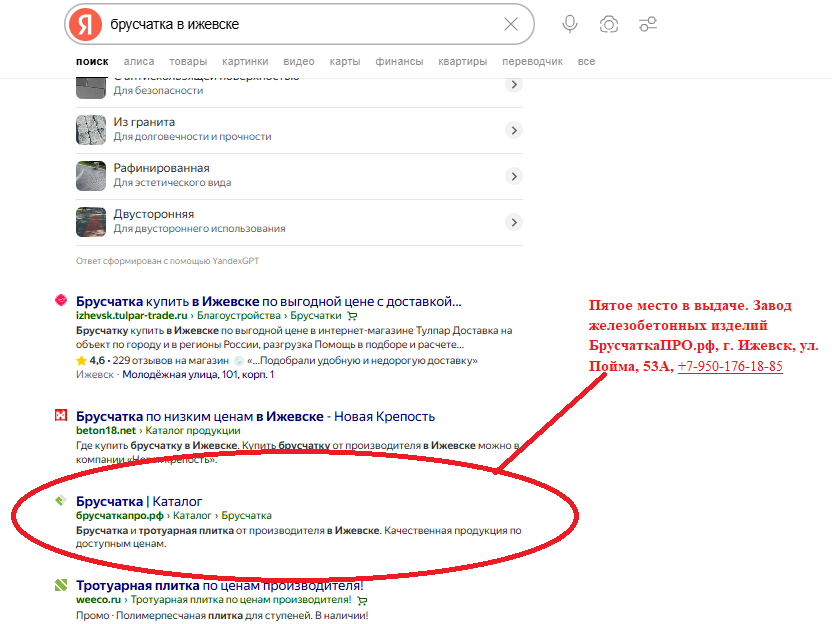Open search settings sliders icon
832x624 pixels.
(x=648, y=24)
